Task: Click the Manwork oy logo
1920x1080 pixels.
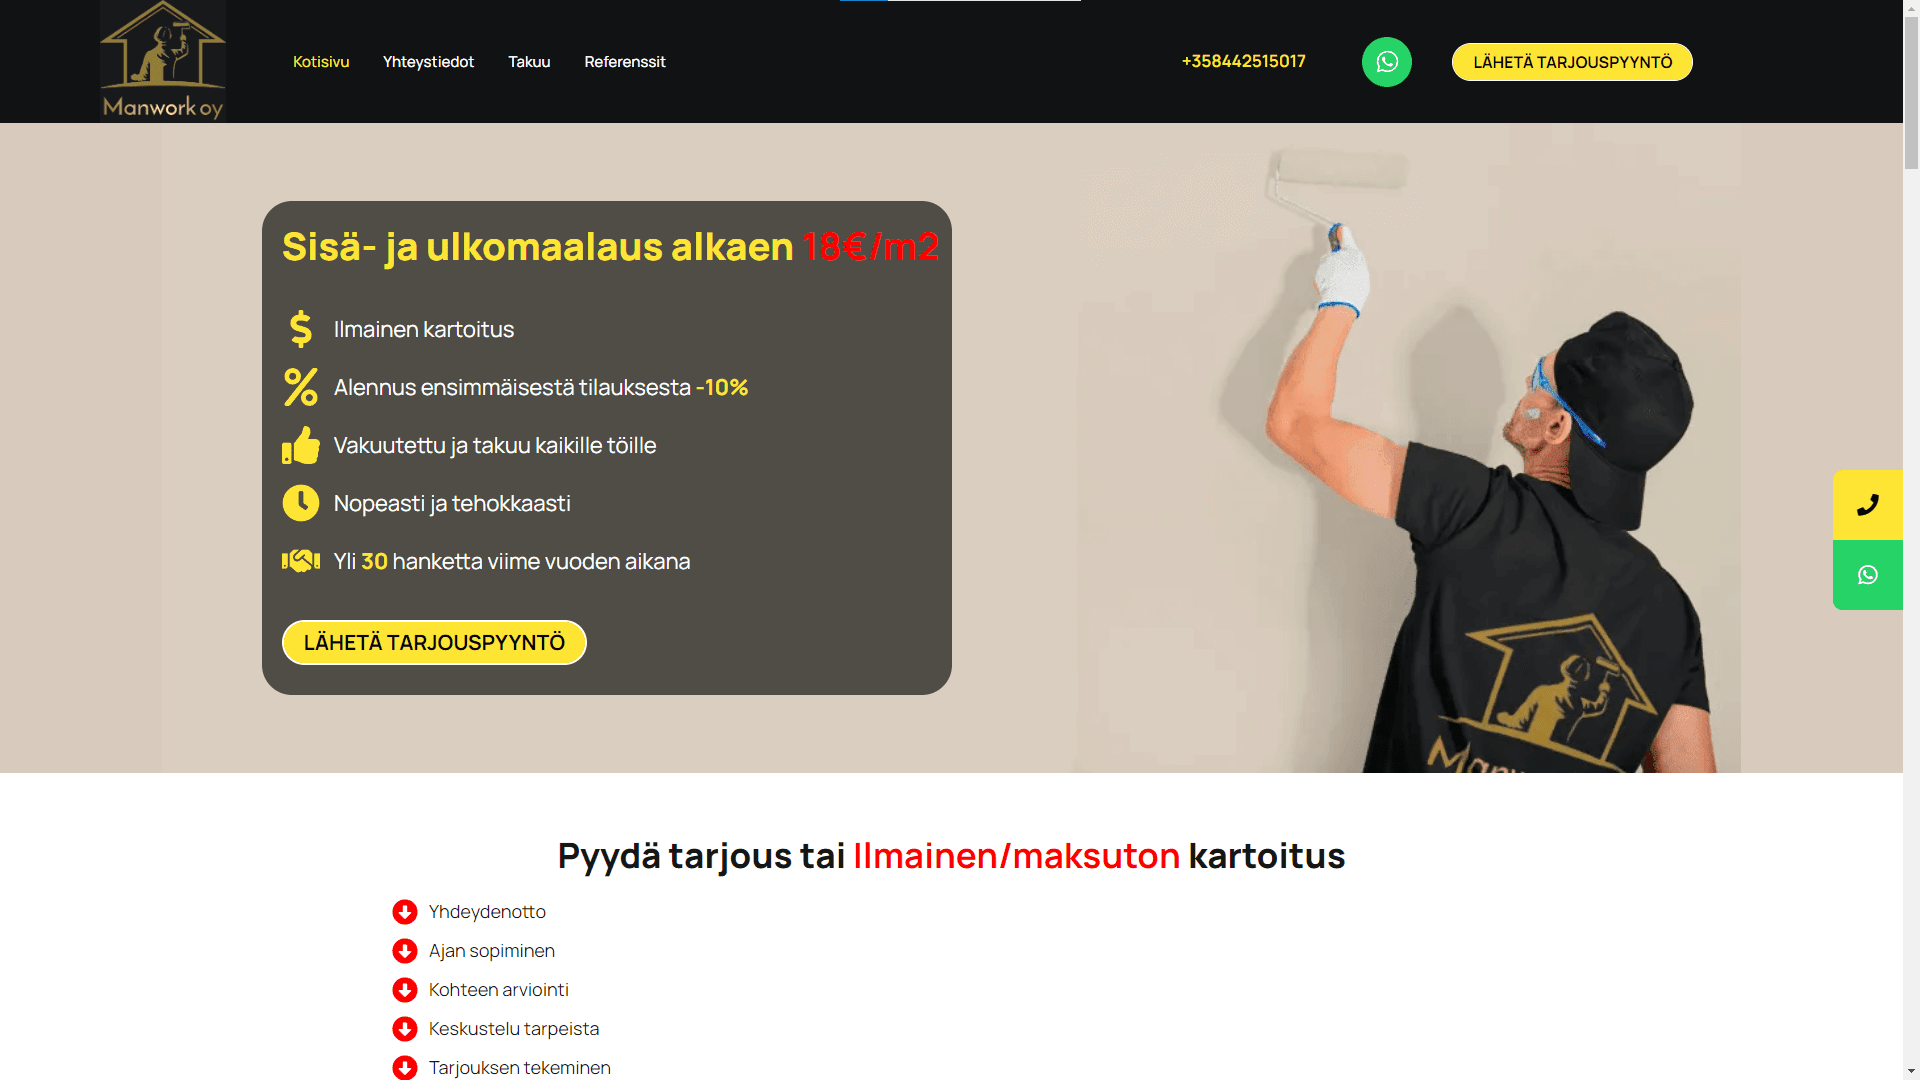Action: point(163,61)
